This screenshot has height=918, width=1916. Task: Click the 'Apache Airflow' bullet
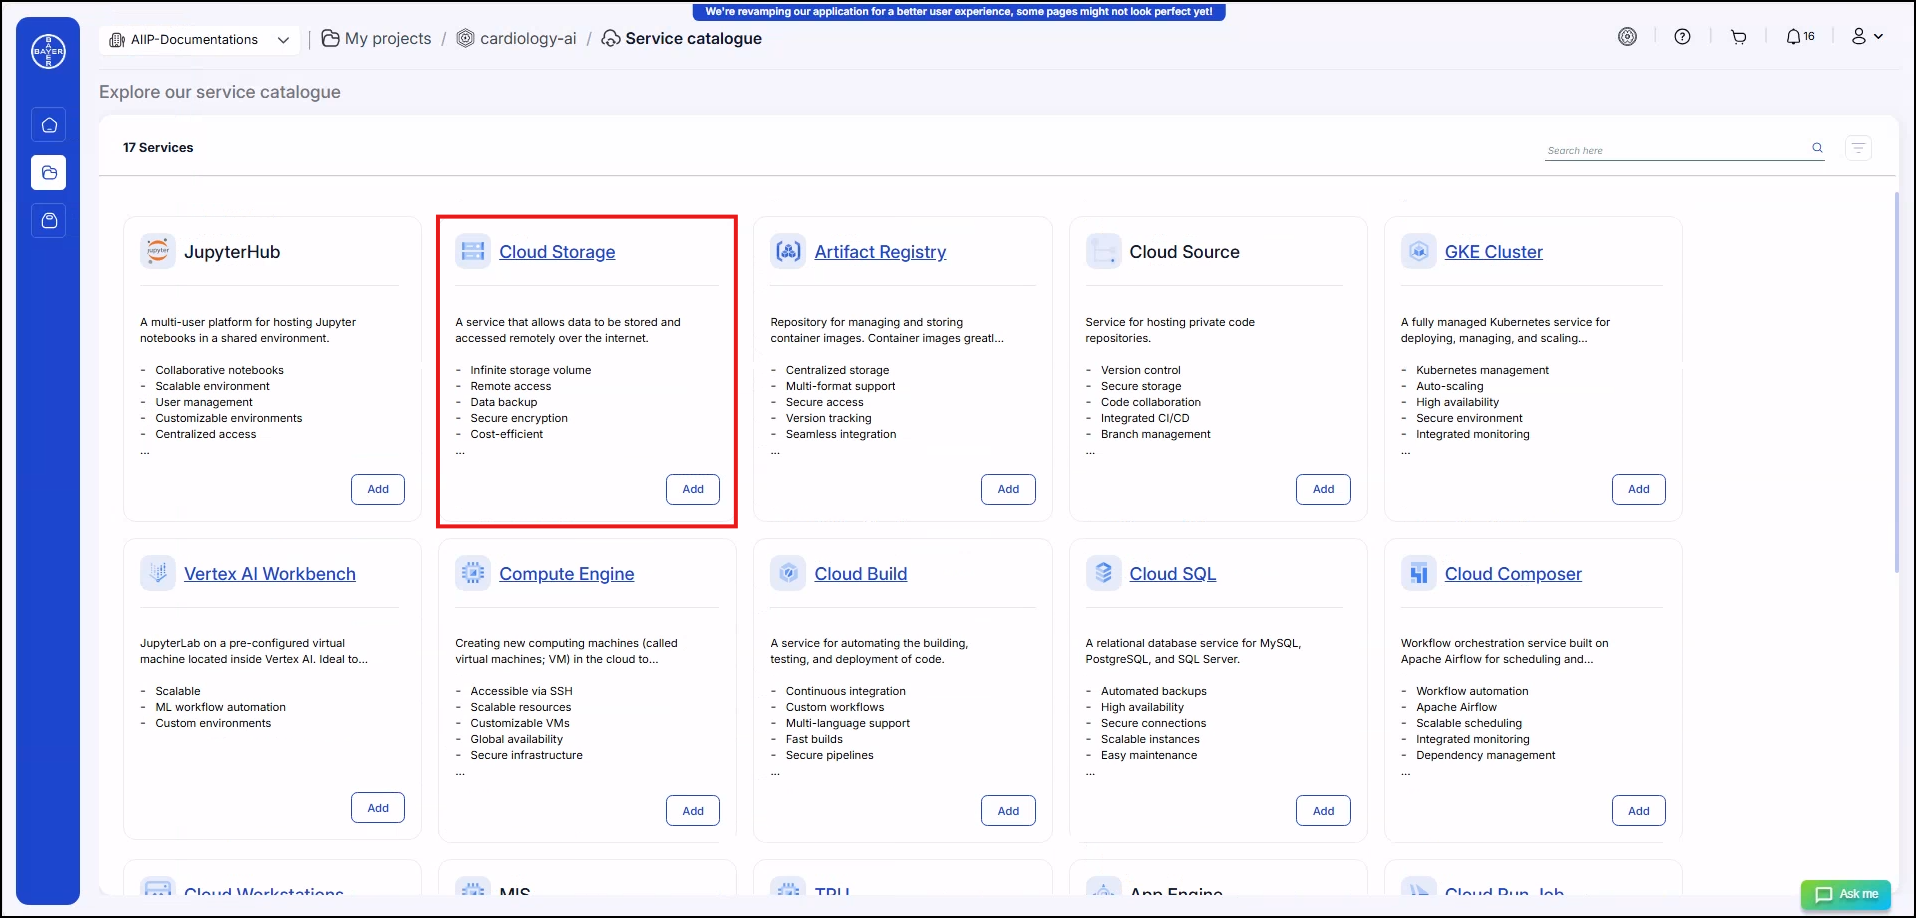pos(1456,707)
